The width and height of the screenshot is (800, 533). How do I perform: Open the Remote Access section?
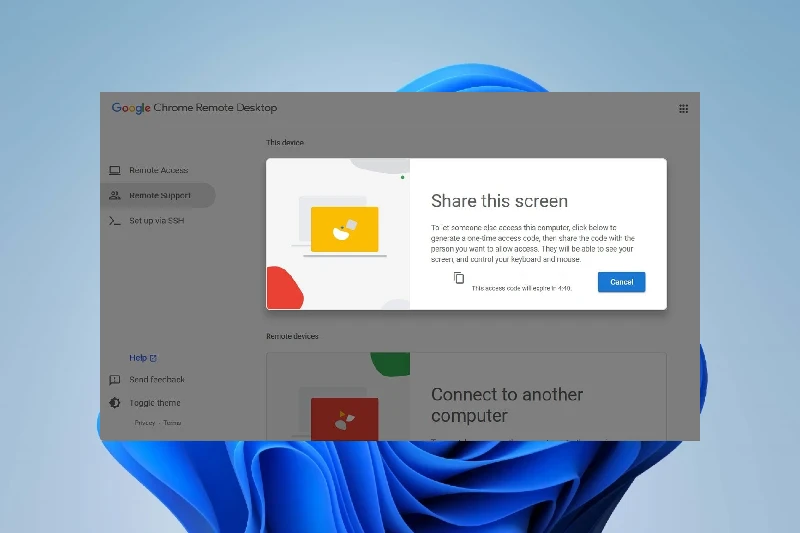click(158, 170)
